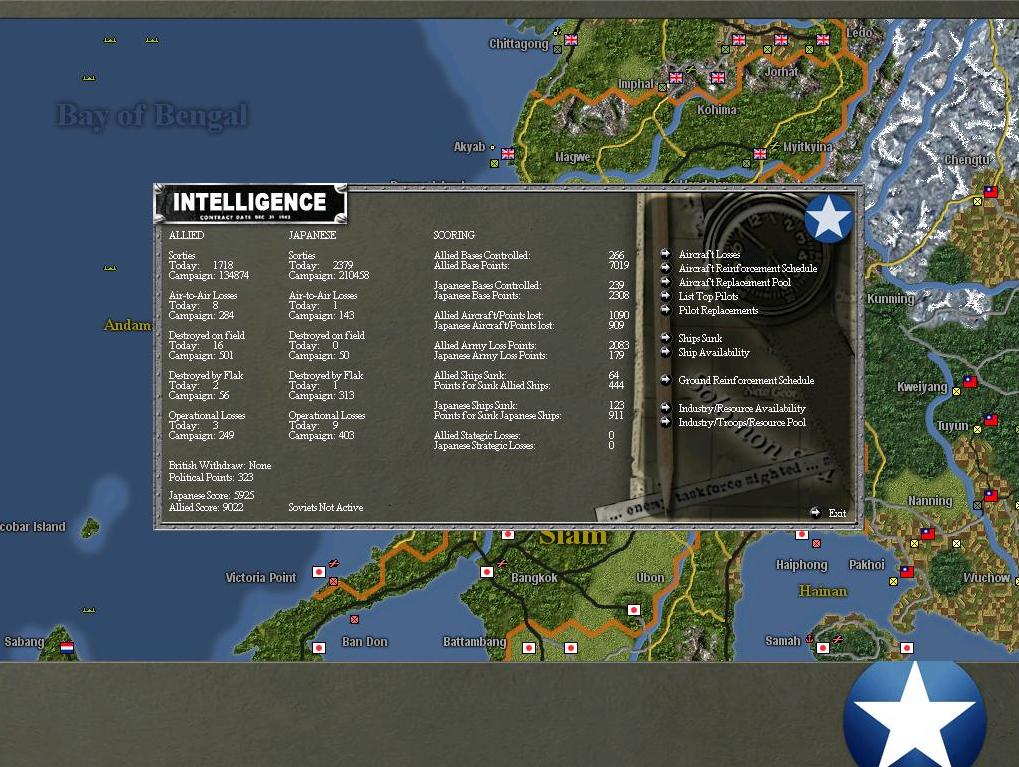Click the Japanese Score: 5925 line
This screenshot has width=1019, height=767.
click(211, 495)
